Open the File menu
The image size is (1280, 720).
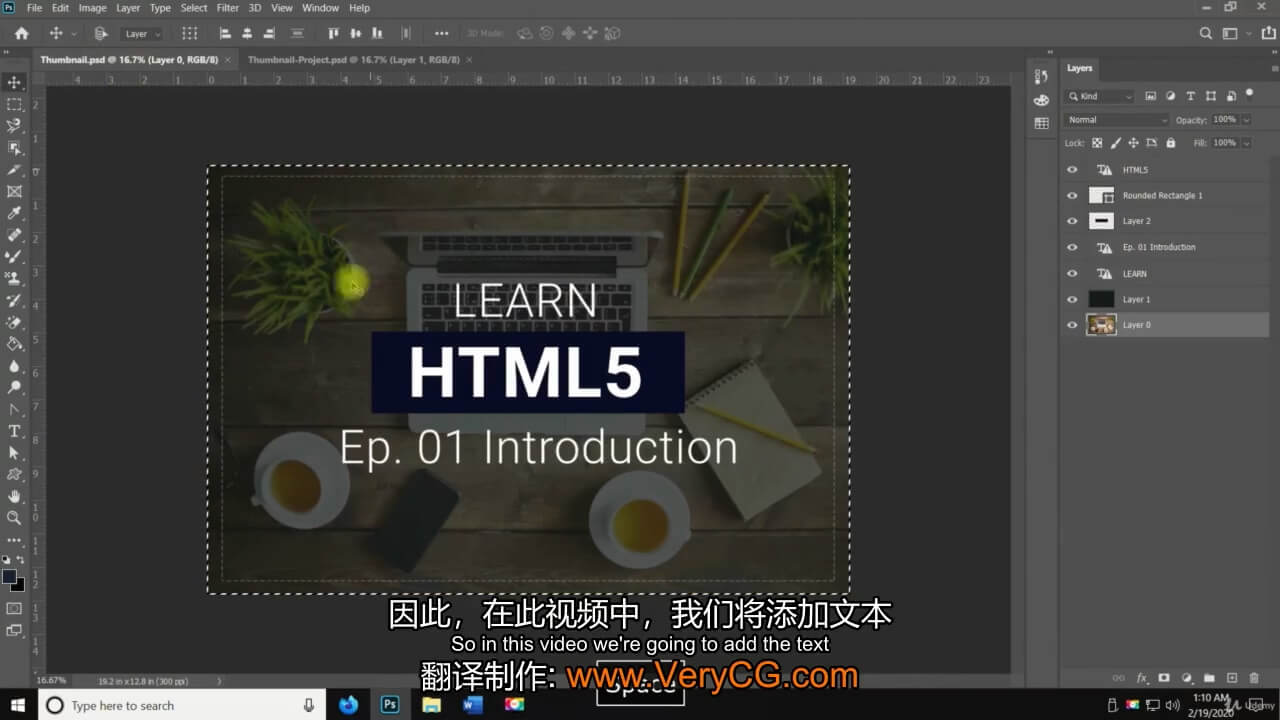tap(35, 8)
